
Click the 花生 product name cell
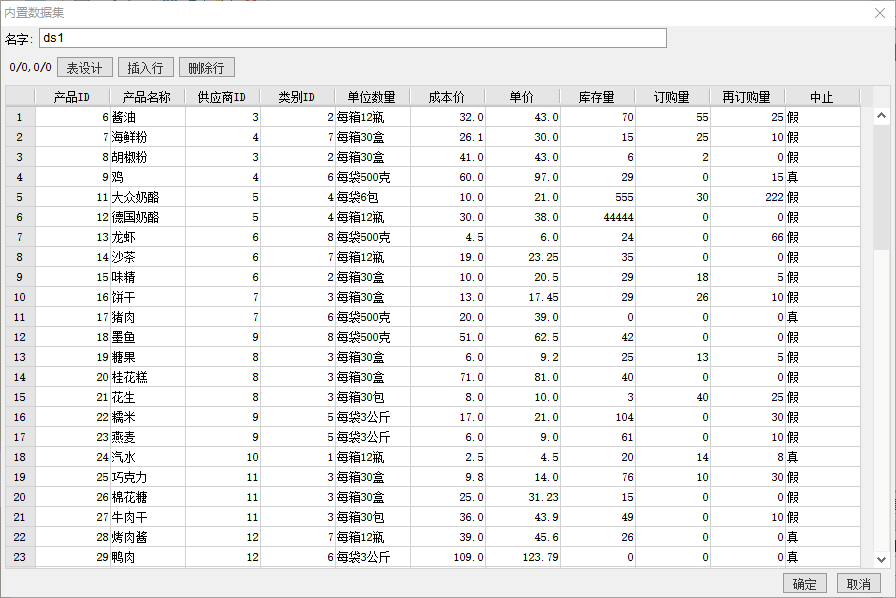click(147, 397)
